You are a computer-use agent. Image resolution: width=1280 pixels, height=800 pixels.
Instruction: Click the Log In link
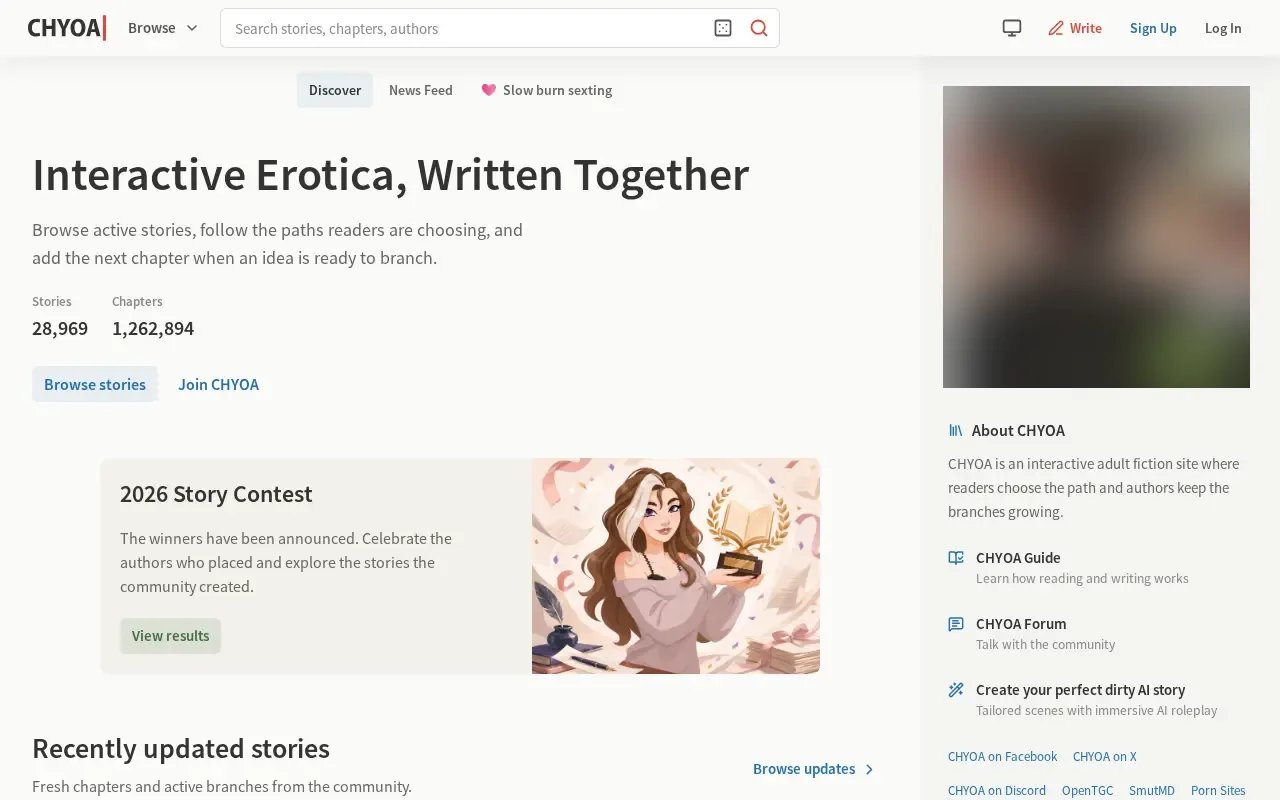point(1223,28)
